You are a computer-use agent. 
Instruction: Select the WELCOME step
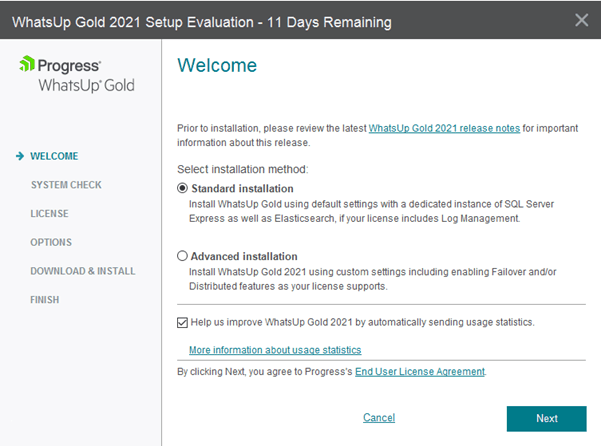click(x=54, y=156)
